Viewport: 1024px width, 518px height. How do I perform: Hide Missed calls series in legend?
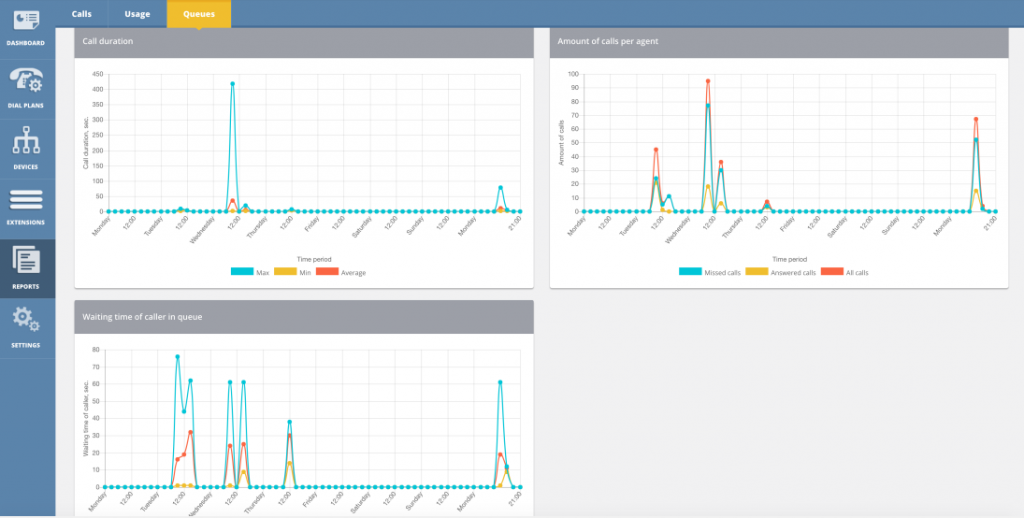point(710,272)
